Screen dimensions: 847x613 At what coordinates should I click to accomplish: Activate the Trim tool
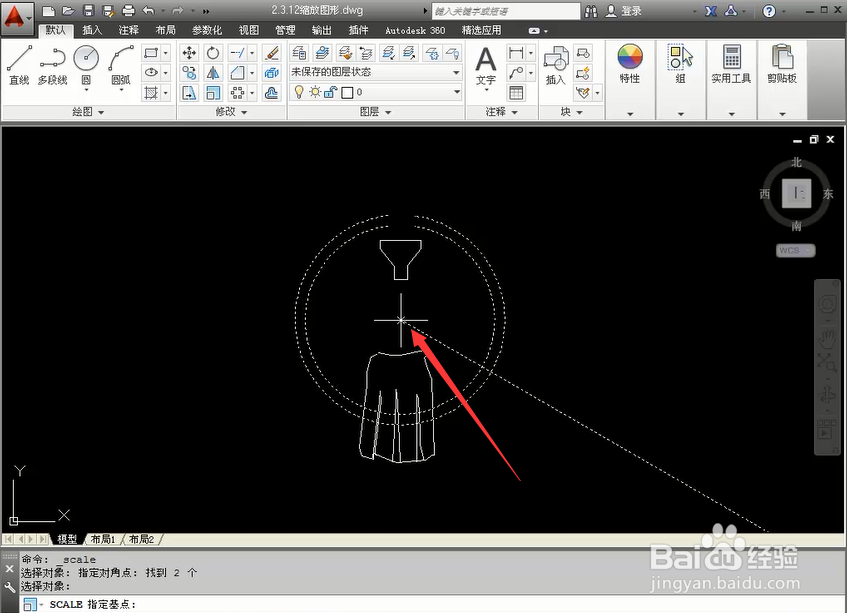coord(237,53)
